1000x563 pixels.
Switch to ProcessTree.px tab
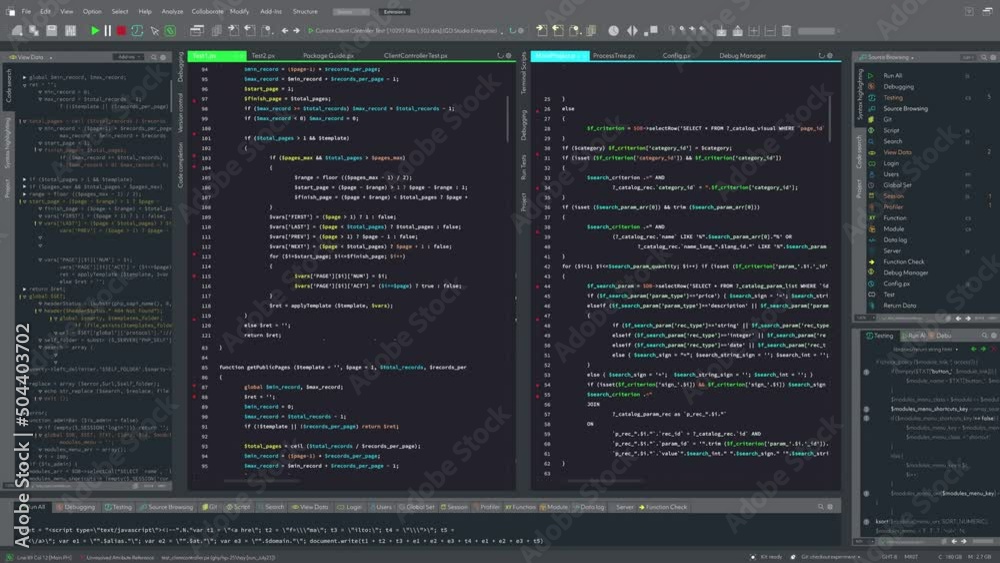click(614, 55)
